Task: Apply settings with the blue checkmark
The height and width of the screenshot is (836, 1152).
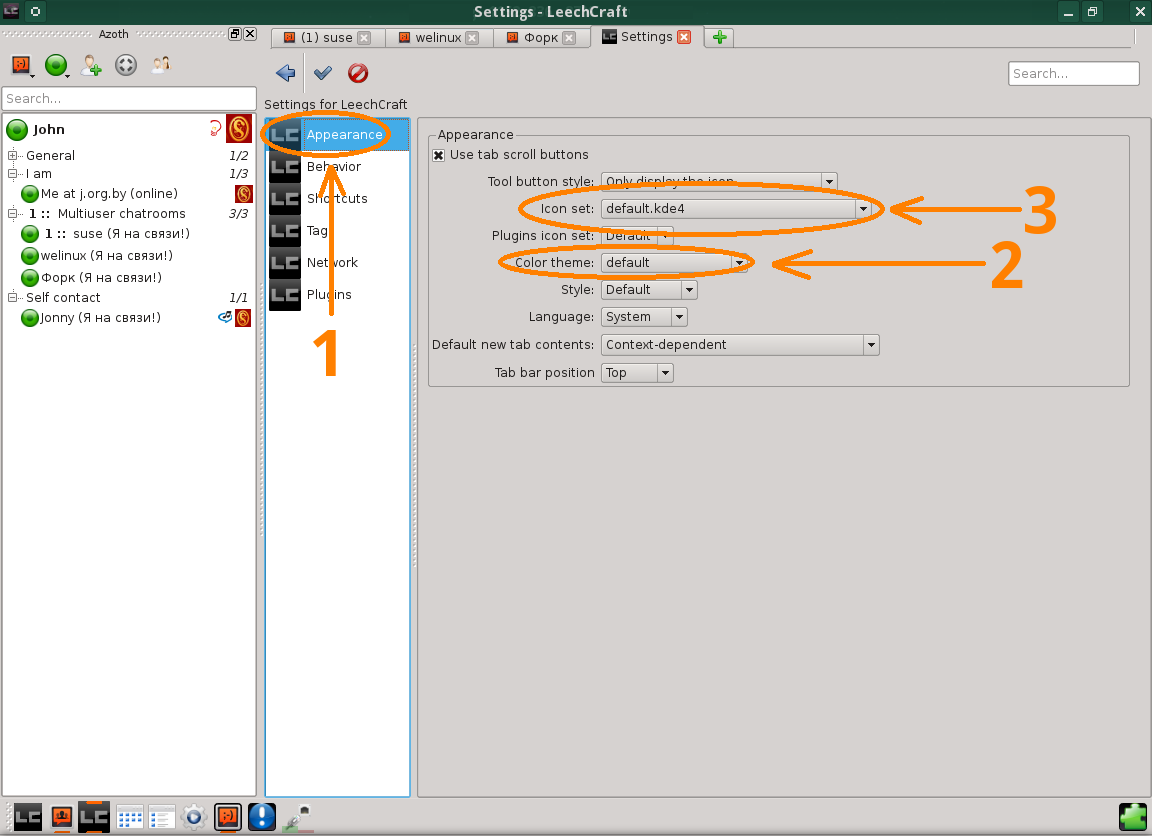Action: 323,73
